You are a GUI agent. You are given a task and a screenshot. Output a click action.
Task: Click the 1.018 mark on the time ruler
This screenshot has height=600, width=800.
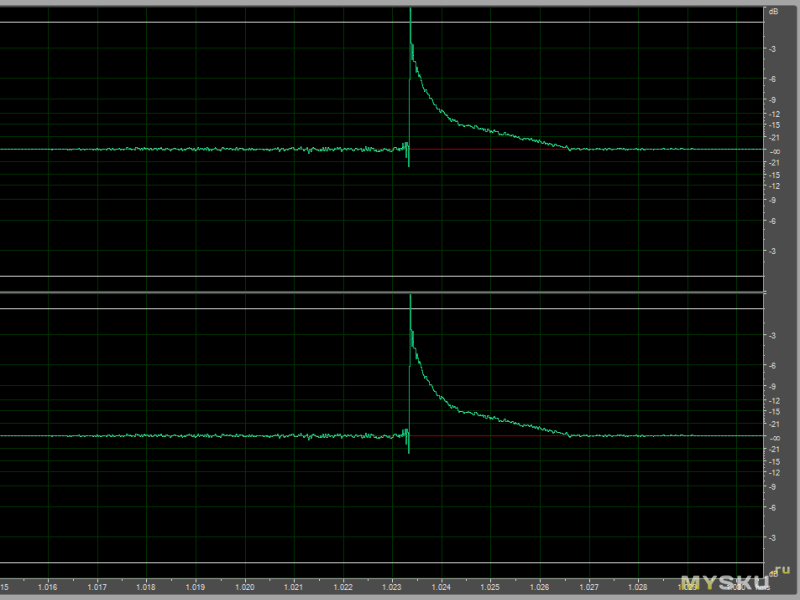coord(146,587)
